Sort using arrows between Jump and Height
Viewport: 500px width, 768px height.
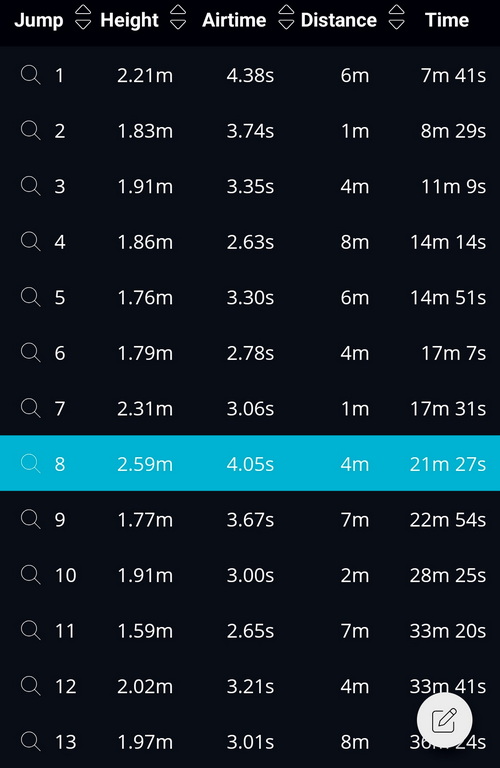(83, 17)
